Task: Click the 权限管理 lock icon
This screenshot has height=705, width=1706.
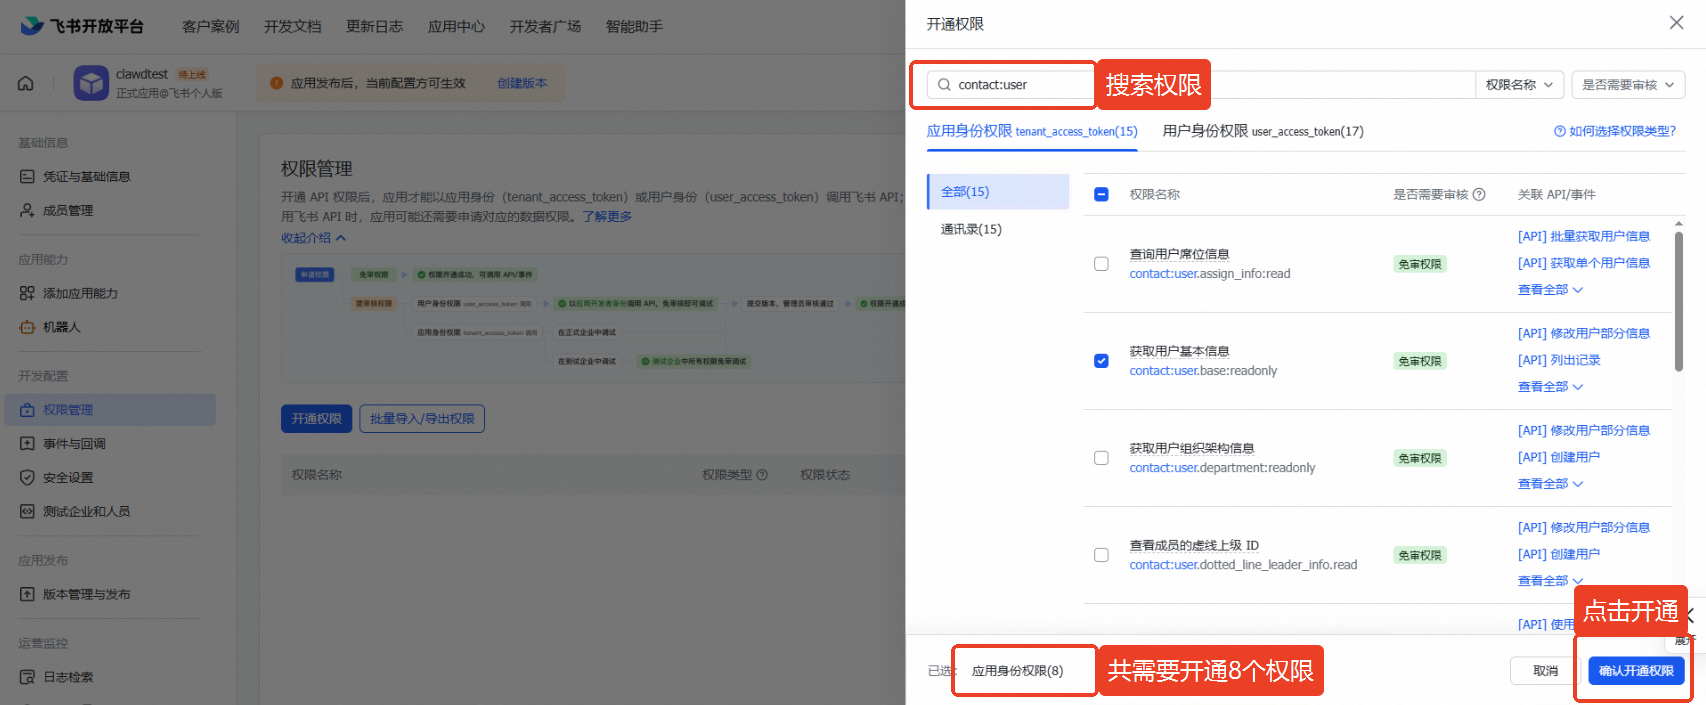Action: (x=27, y=410)
